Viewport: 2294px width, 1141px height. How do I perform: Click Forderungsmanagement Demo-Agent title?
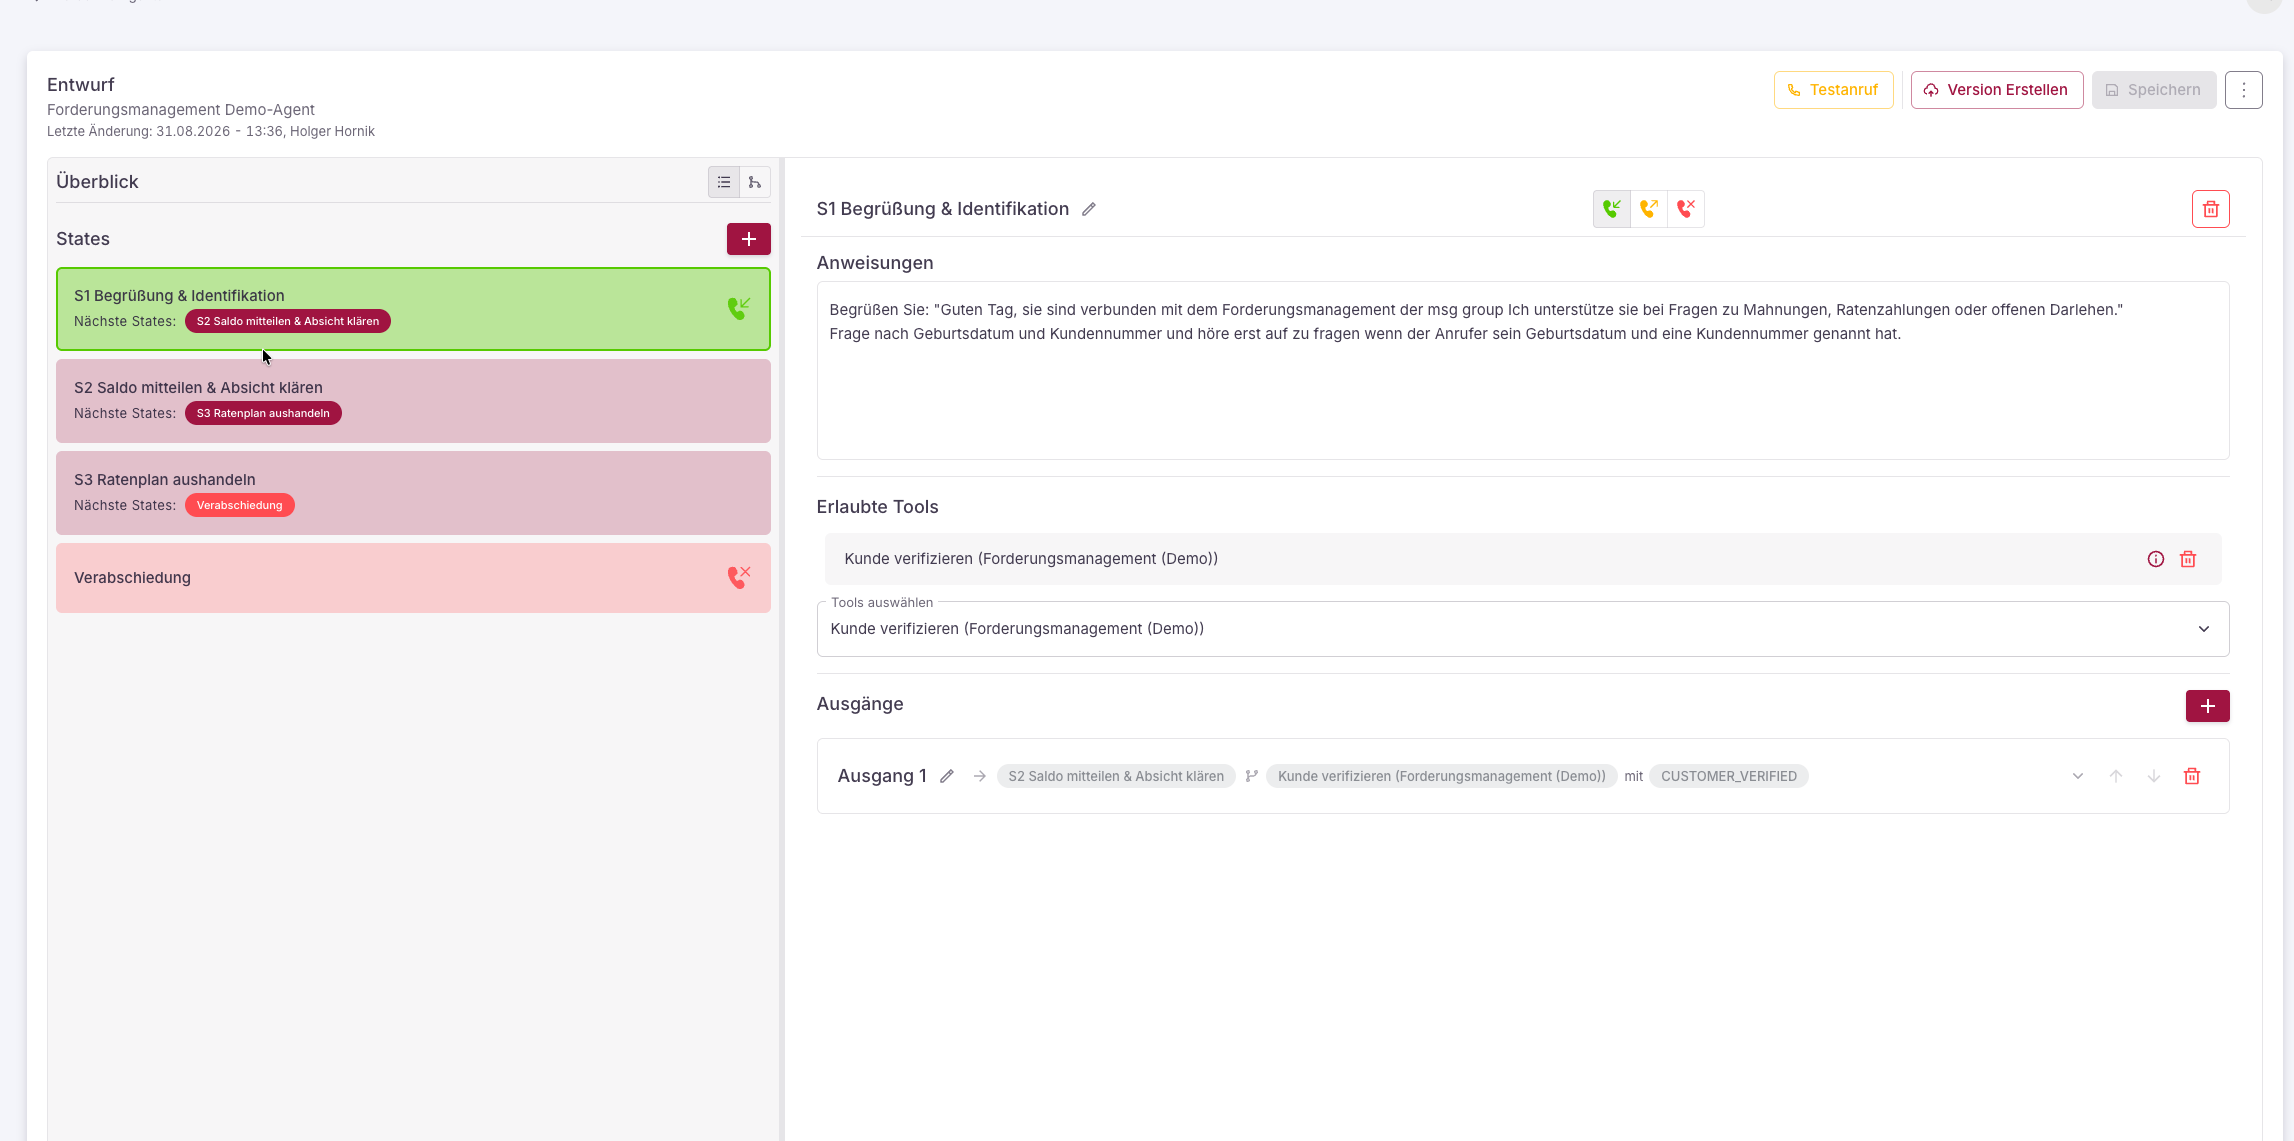[181, 110]
